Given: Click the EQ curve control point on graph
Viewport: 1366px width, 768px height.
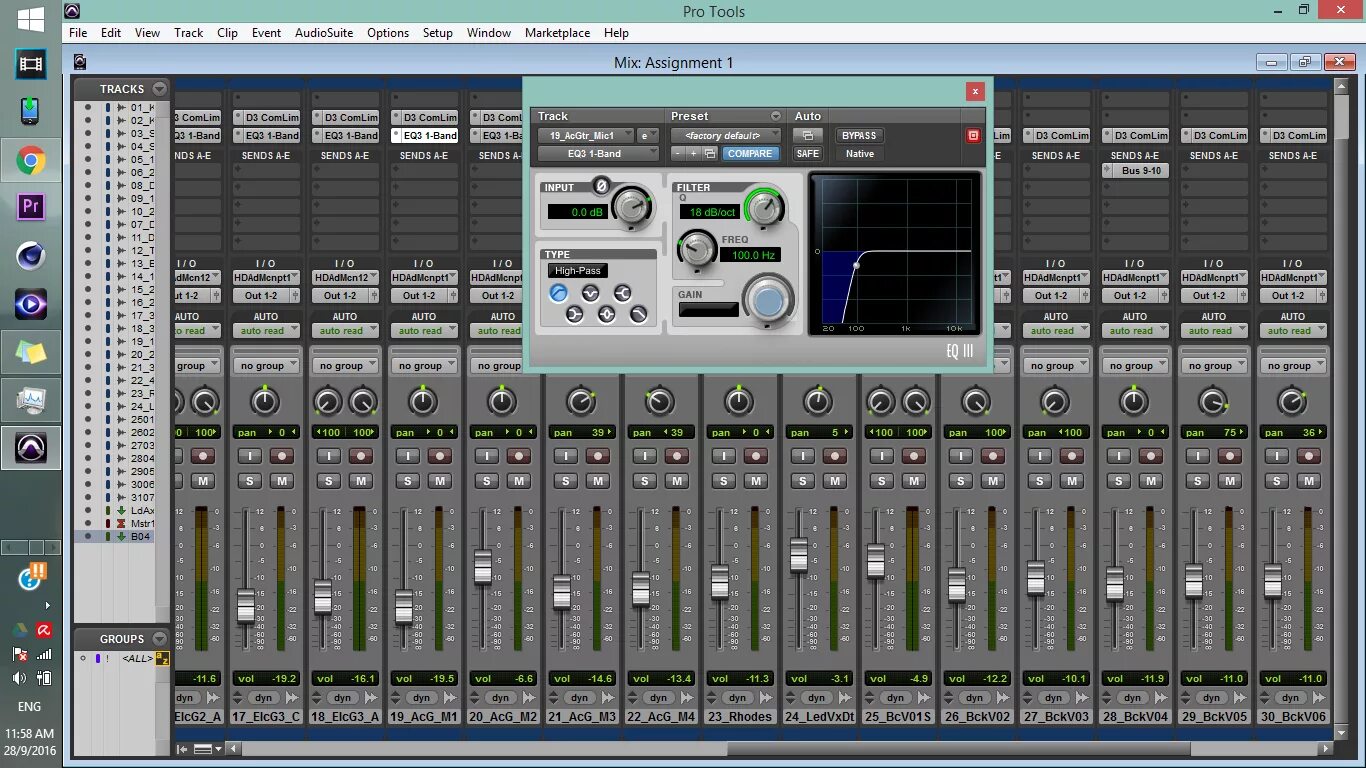Looking at the screenshot, I should tap(857, 265).
